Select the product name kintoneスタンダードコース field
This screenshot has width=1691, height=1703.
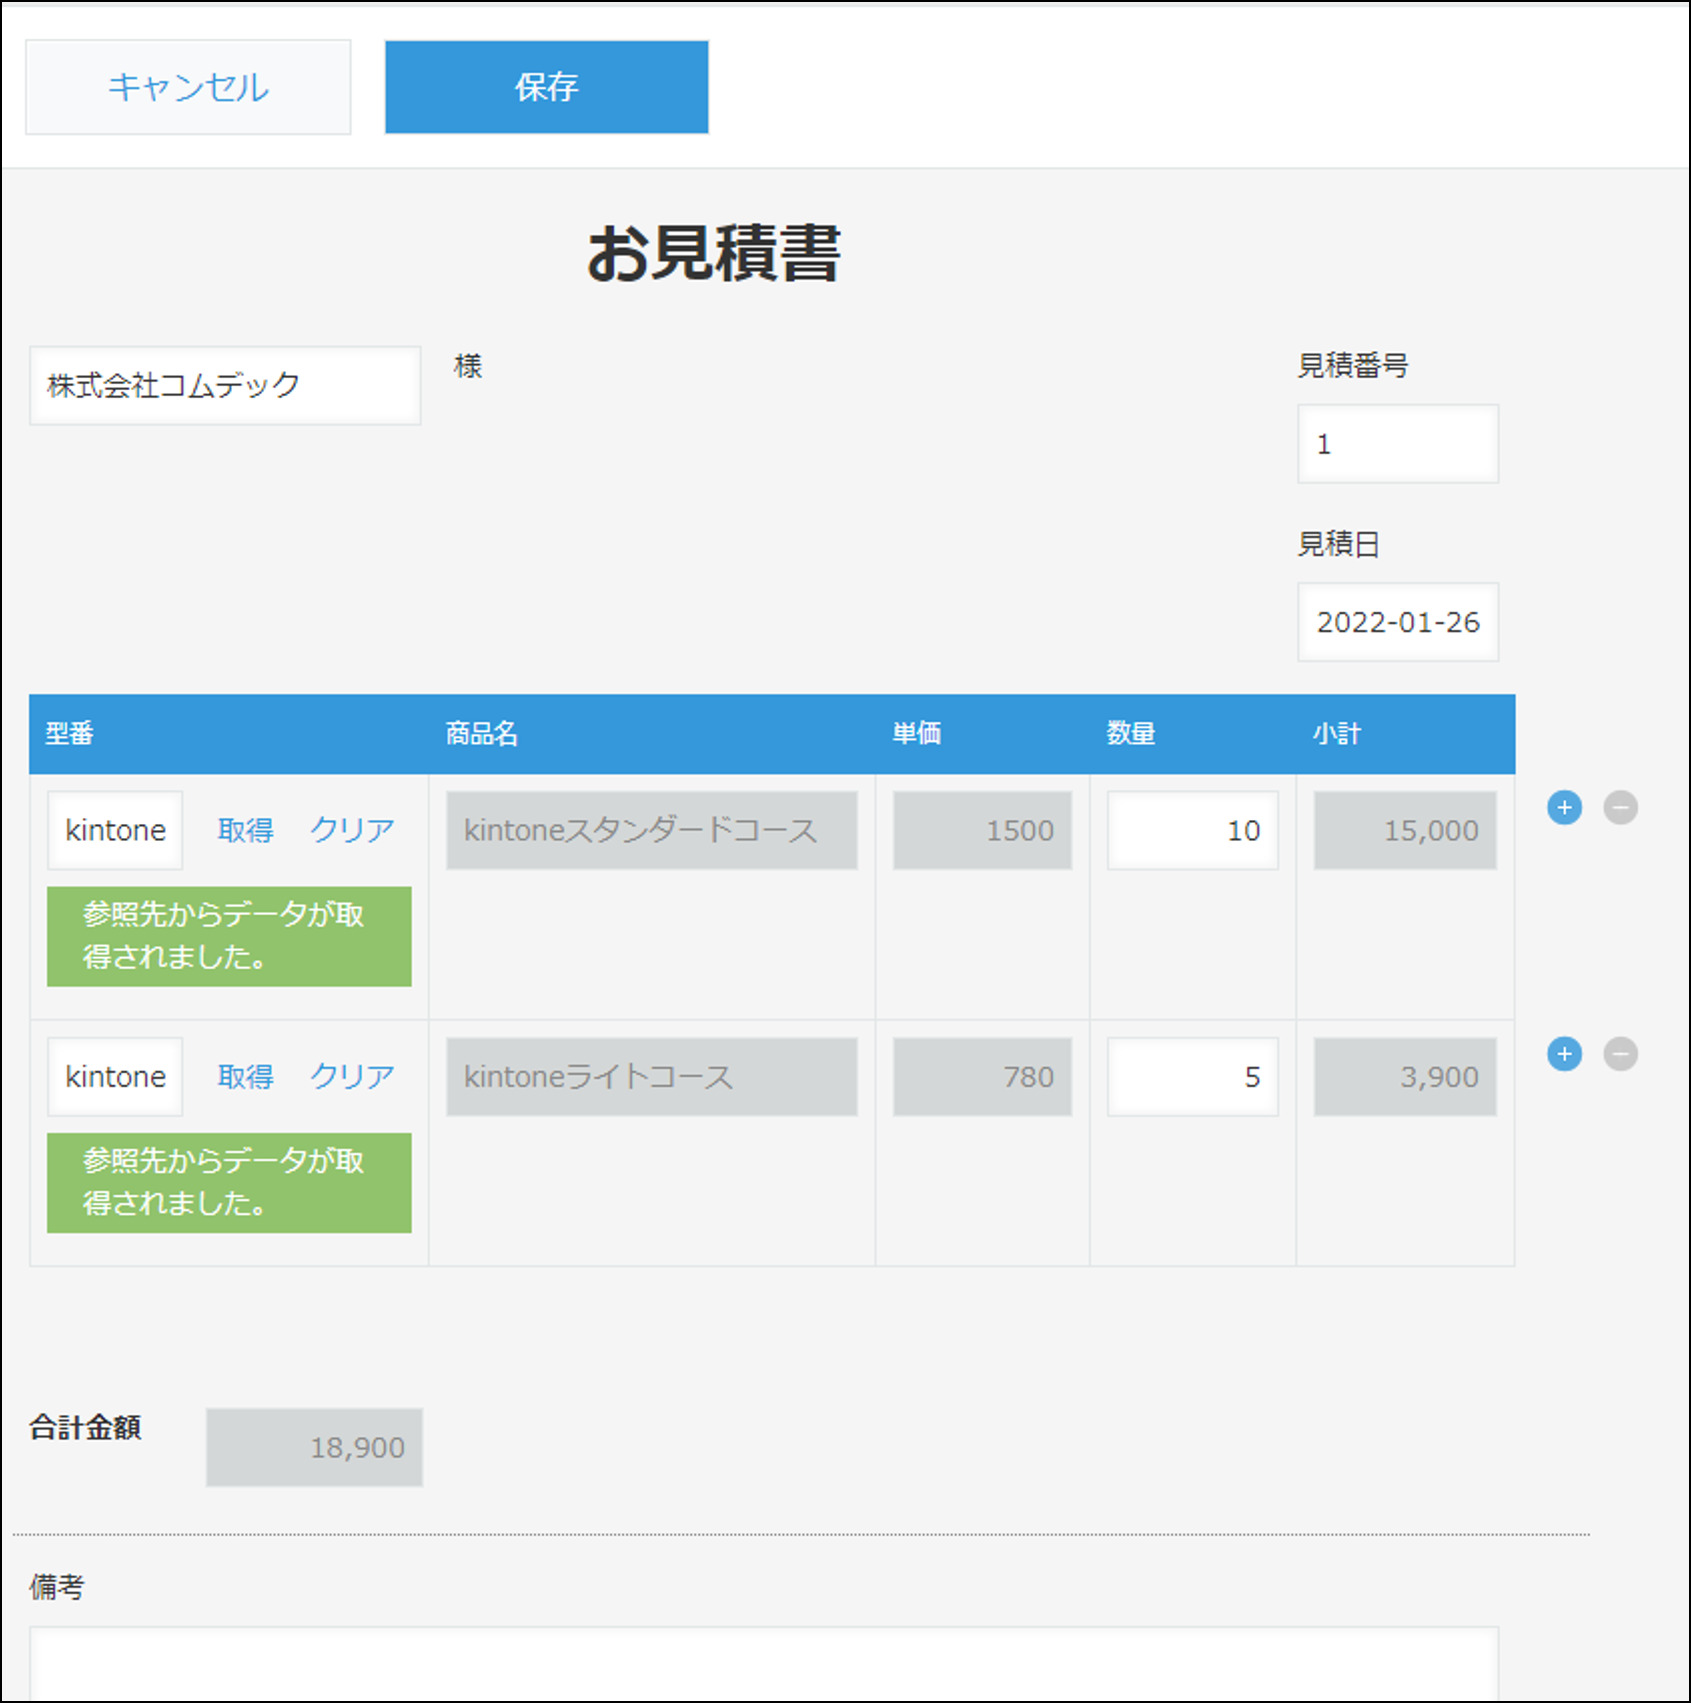pos(652,830)
